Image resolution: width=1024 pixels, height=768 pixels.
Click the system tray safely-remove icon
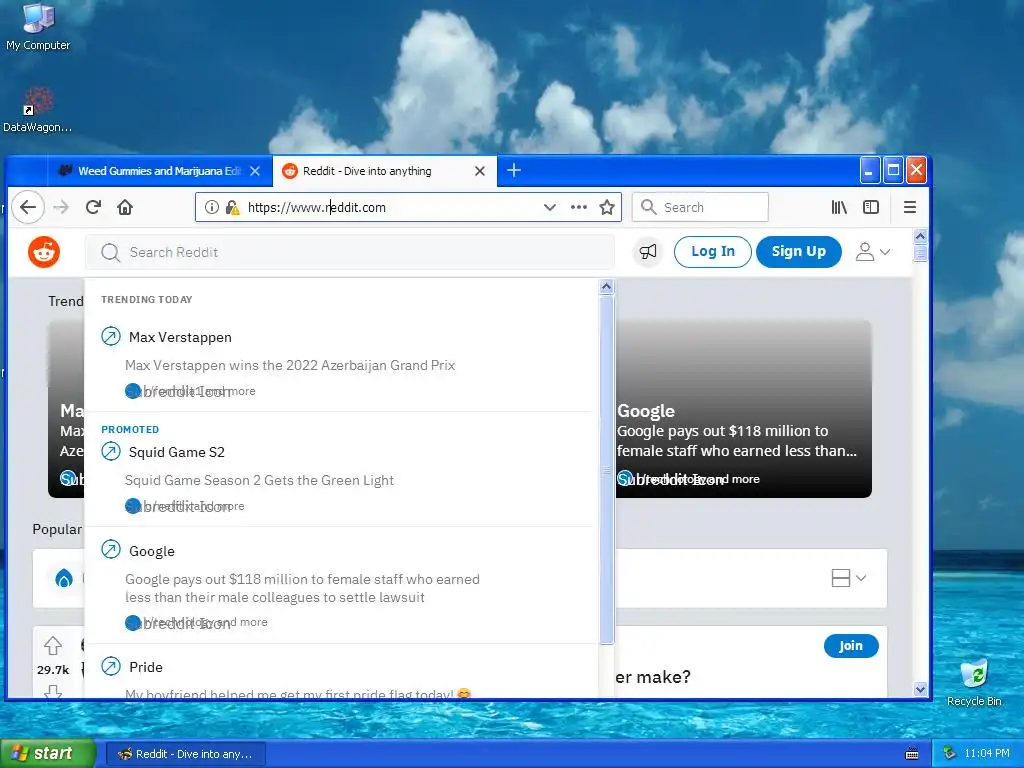click(950, 754)
